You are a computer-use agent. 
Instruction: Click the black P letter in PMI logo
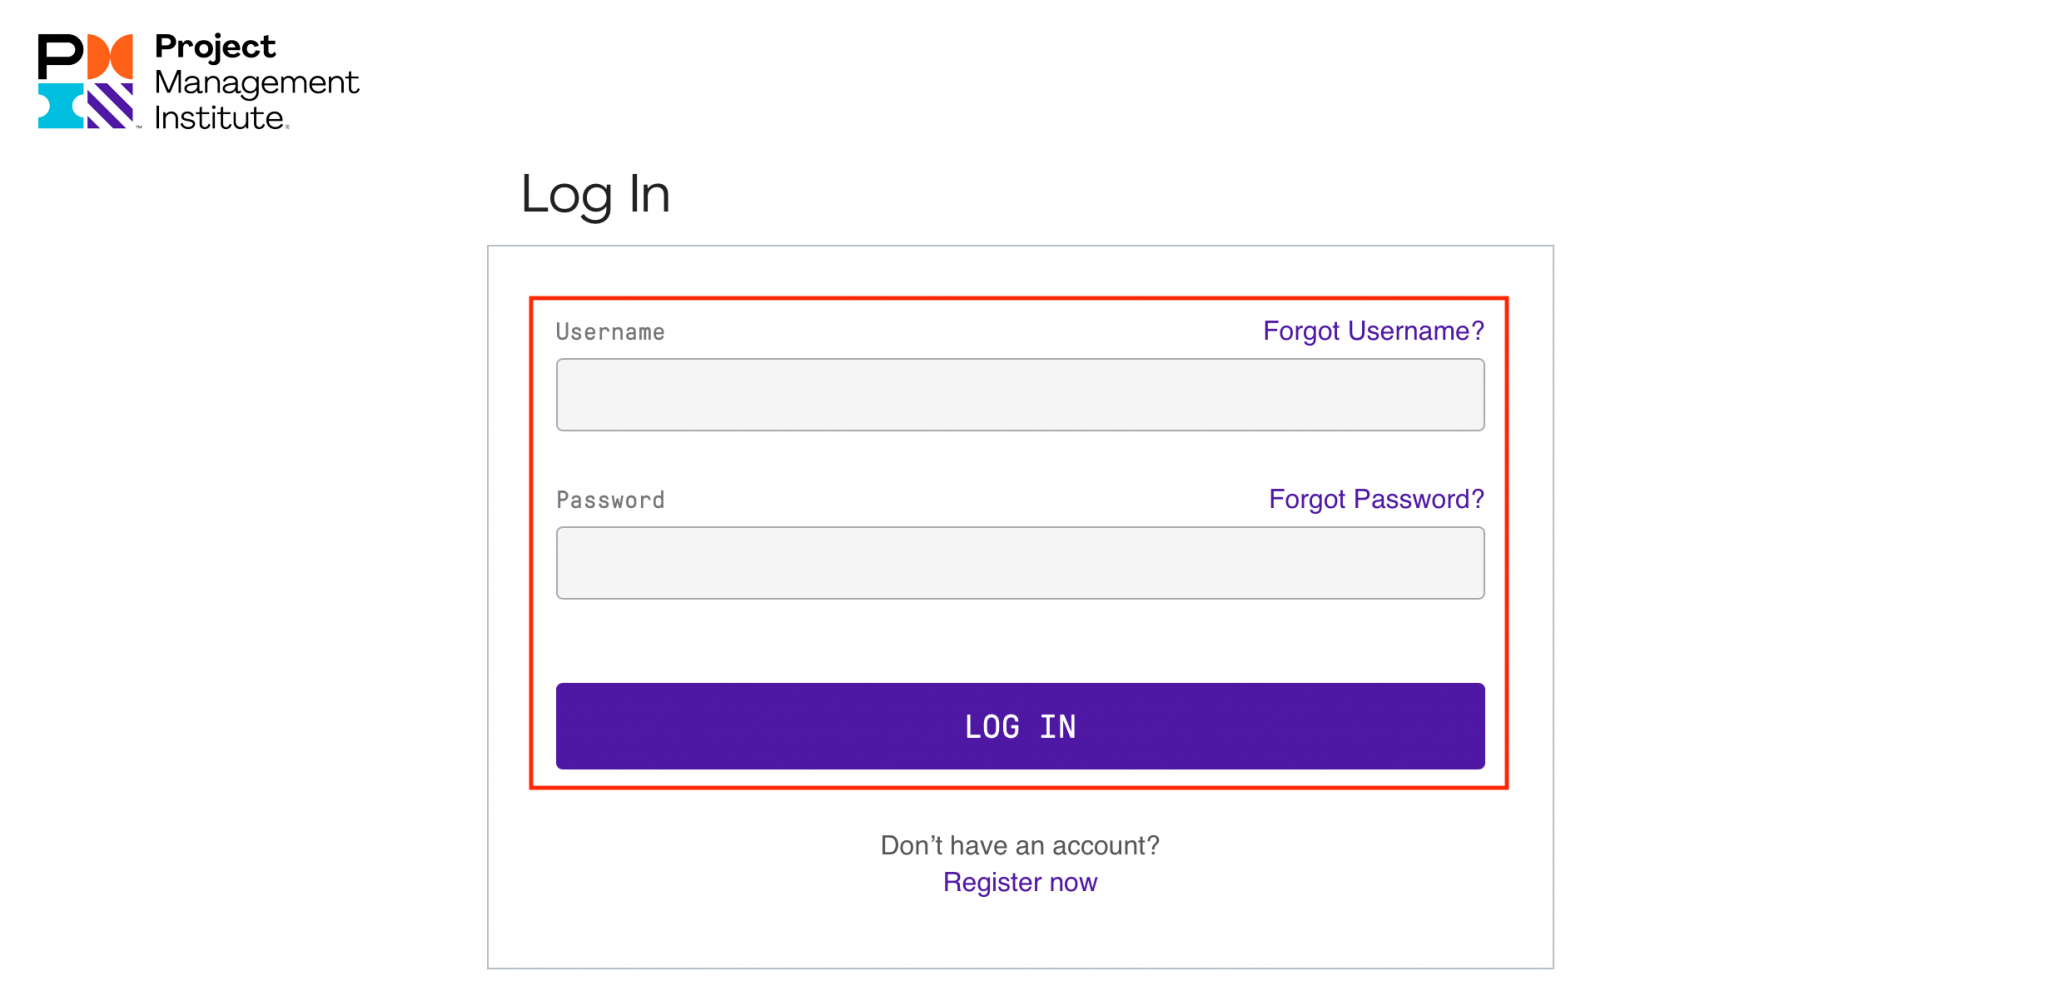[x=60, y=56]
